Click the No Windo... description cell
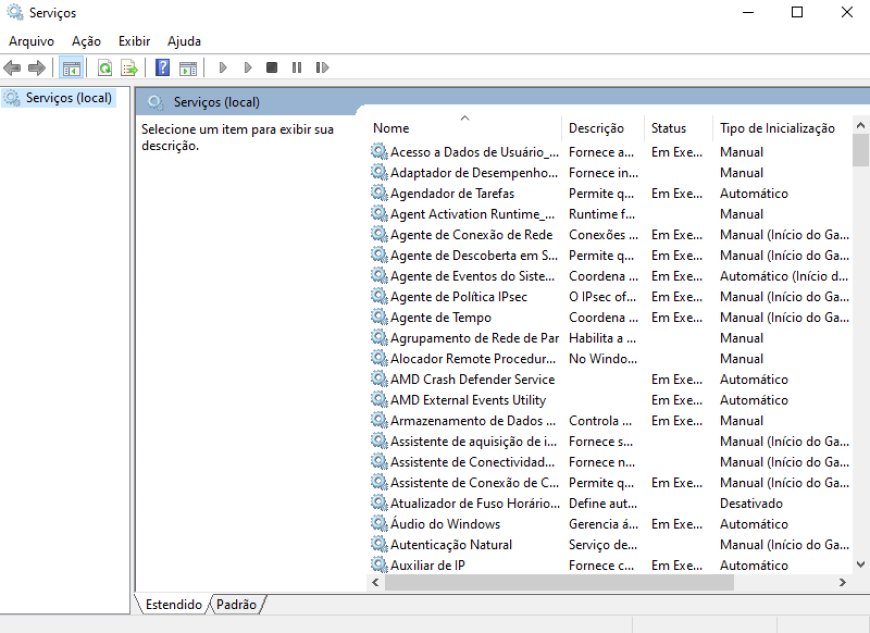 tap(603, 358)
